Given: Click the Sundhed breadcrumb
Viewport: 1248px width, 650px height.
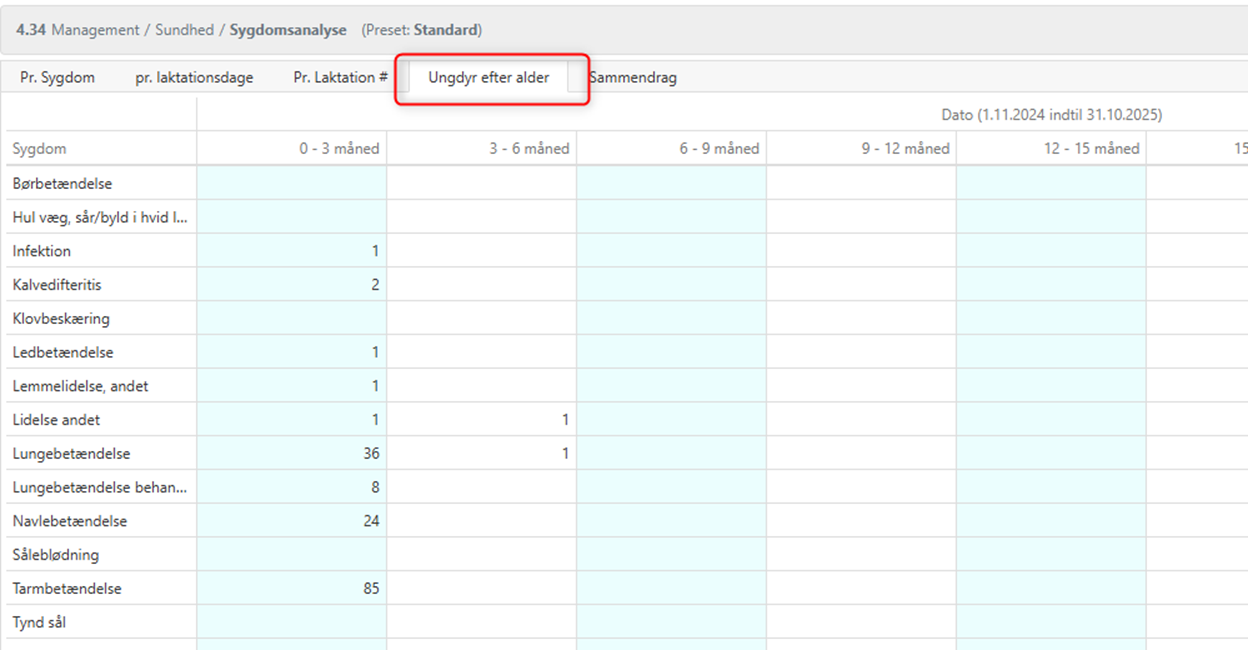Looking at the screenshot, I should (x=185, y=30).
